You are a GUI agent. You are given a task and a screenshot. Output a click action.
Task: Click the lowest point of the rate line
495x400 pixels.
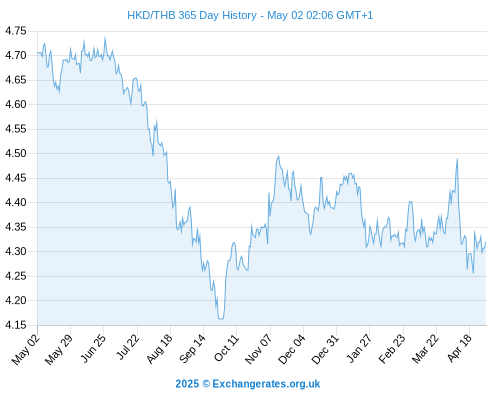point(221,319)
